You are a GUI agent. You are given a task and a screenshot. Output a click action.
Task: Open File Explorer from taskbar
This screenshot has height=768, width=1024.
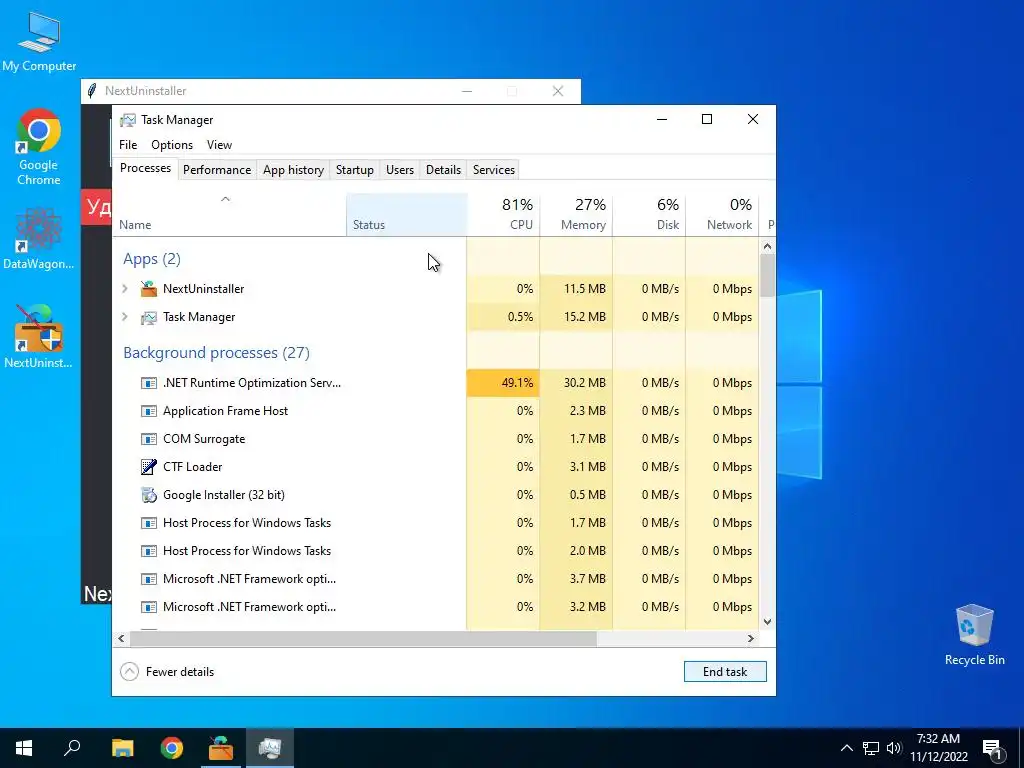pyautogui.click(x=122, y=748)
